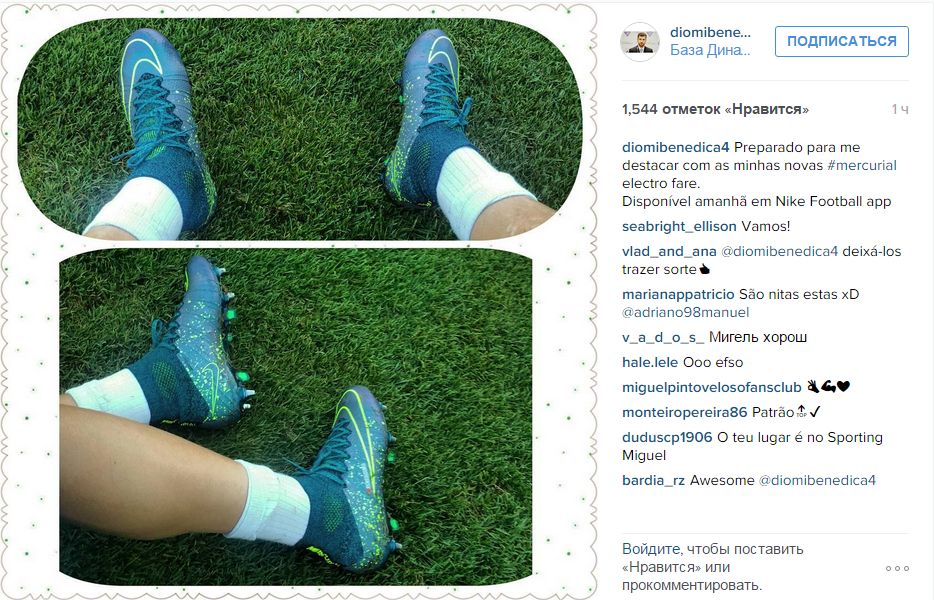Click the #mercurial hashtag
Screen dimensions: 934x600
tap(861, 165)
